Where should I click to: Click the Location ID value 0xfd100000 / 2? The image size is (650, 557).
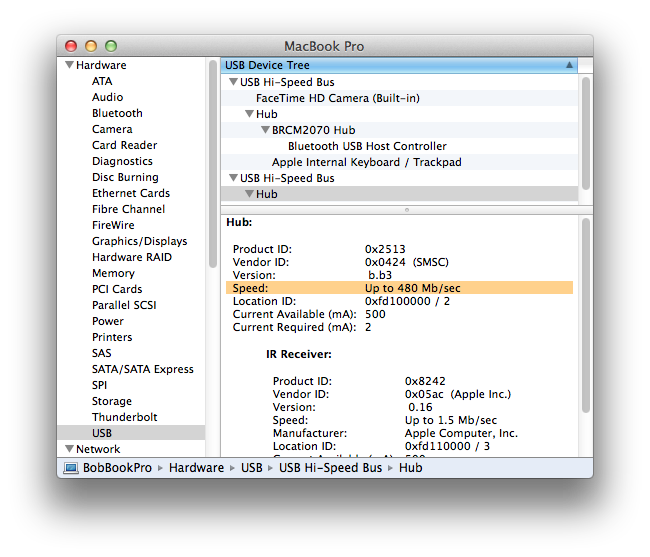point(407,301)
